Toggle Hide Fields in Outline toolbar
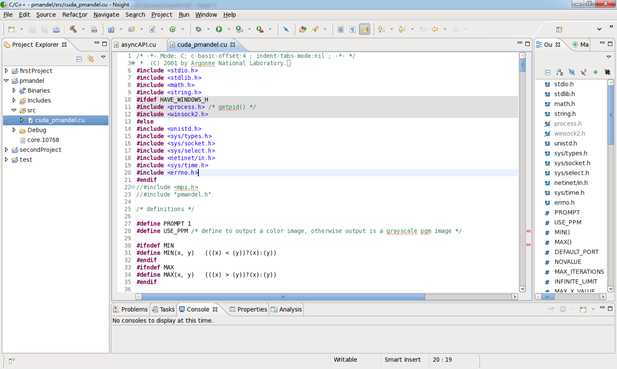617x369 pixels. click(571, 72)
